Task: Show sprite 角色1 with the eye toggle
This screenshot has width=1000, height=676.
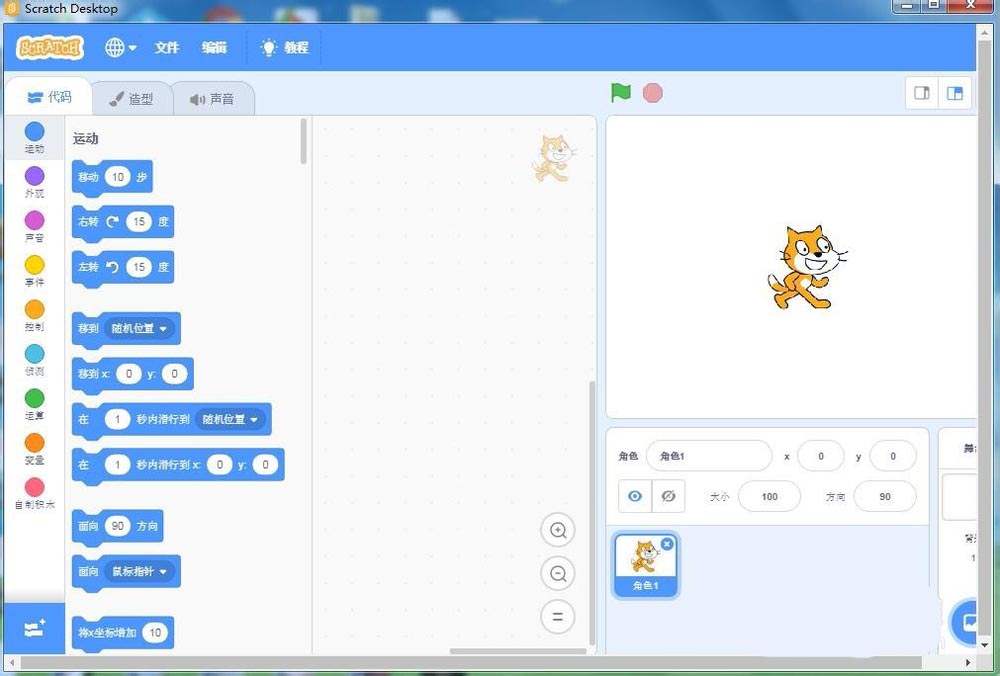Action: pyautogui.click(x=634, y=496)
